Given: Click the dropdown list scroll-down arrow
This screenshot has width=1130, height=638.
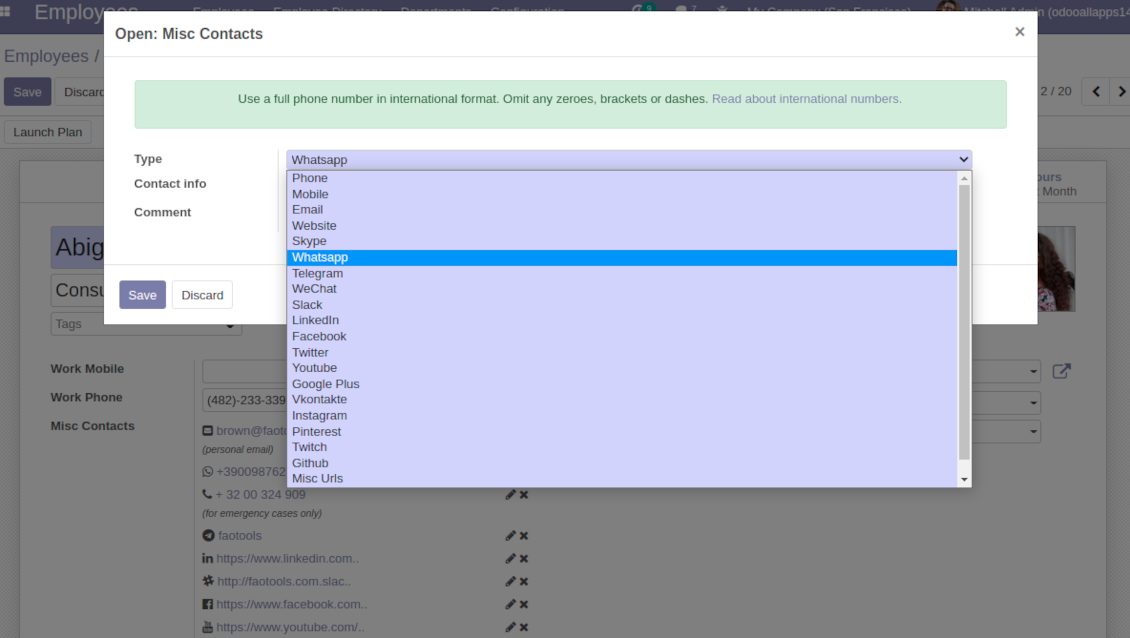Looking at the screenshot, I should click(x=964, y=480).
